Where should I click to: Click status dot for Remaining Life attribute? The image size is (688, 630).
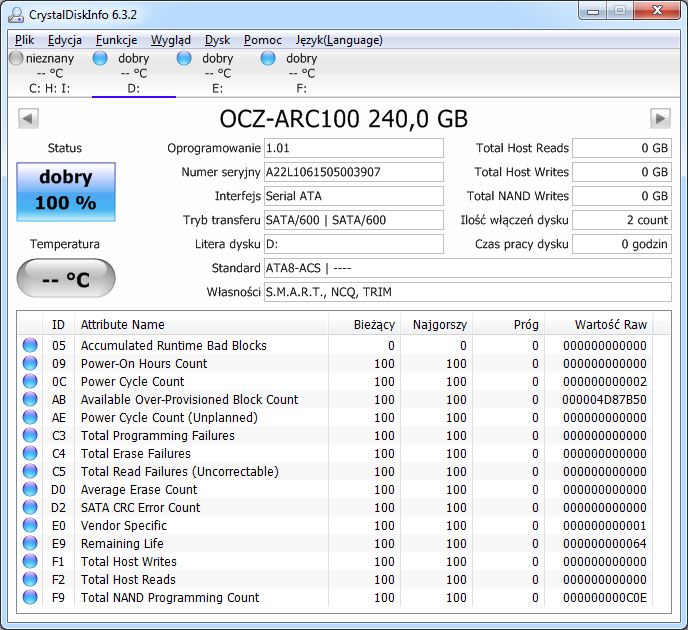pos(30,543)
